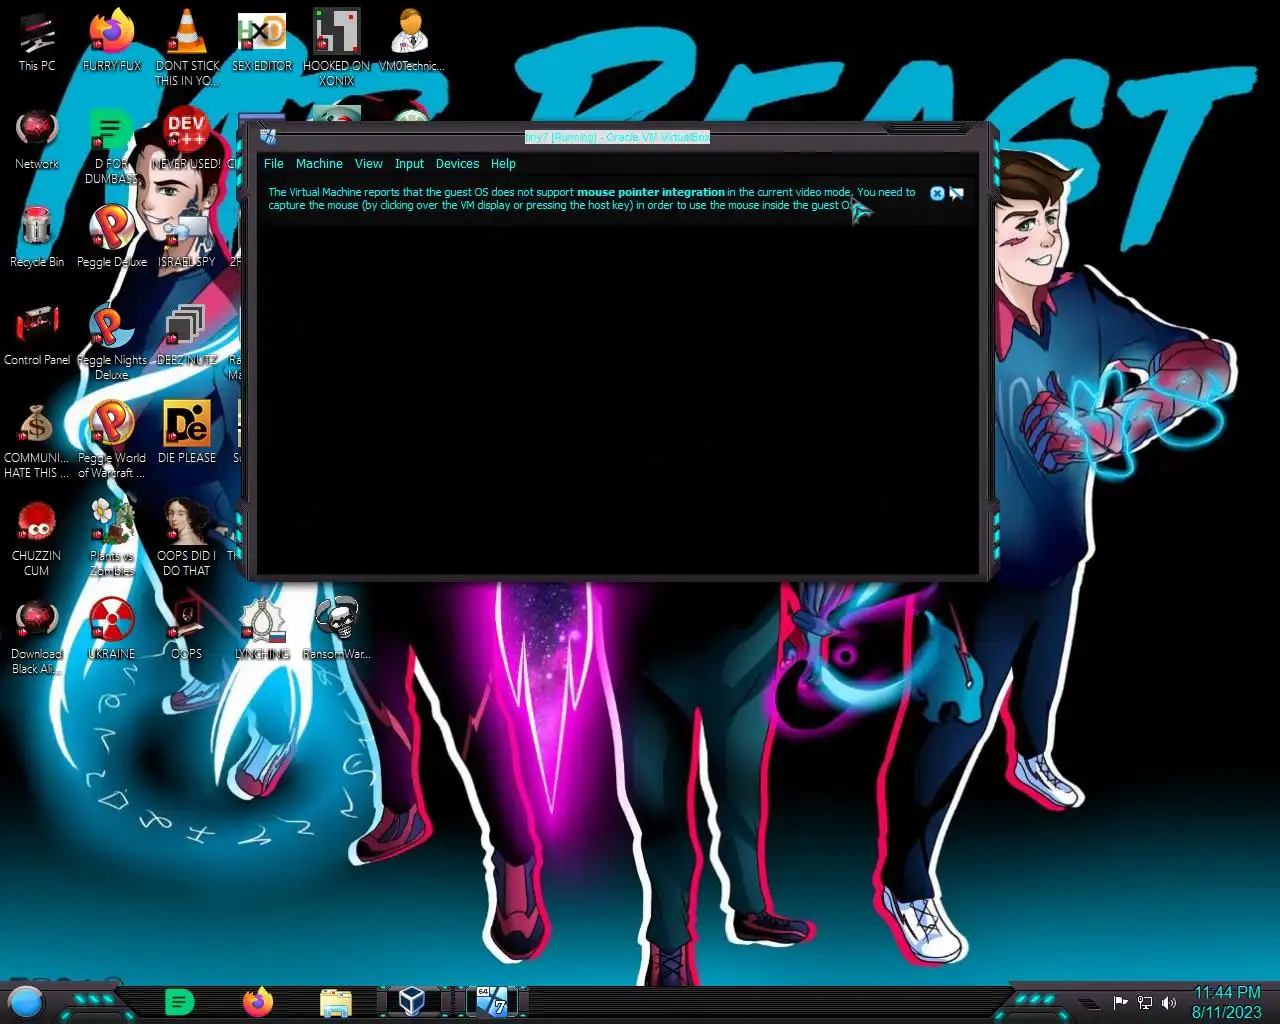
Task: Open File Explorer from the taskbar
Action: pos(335,1002)
